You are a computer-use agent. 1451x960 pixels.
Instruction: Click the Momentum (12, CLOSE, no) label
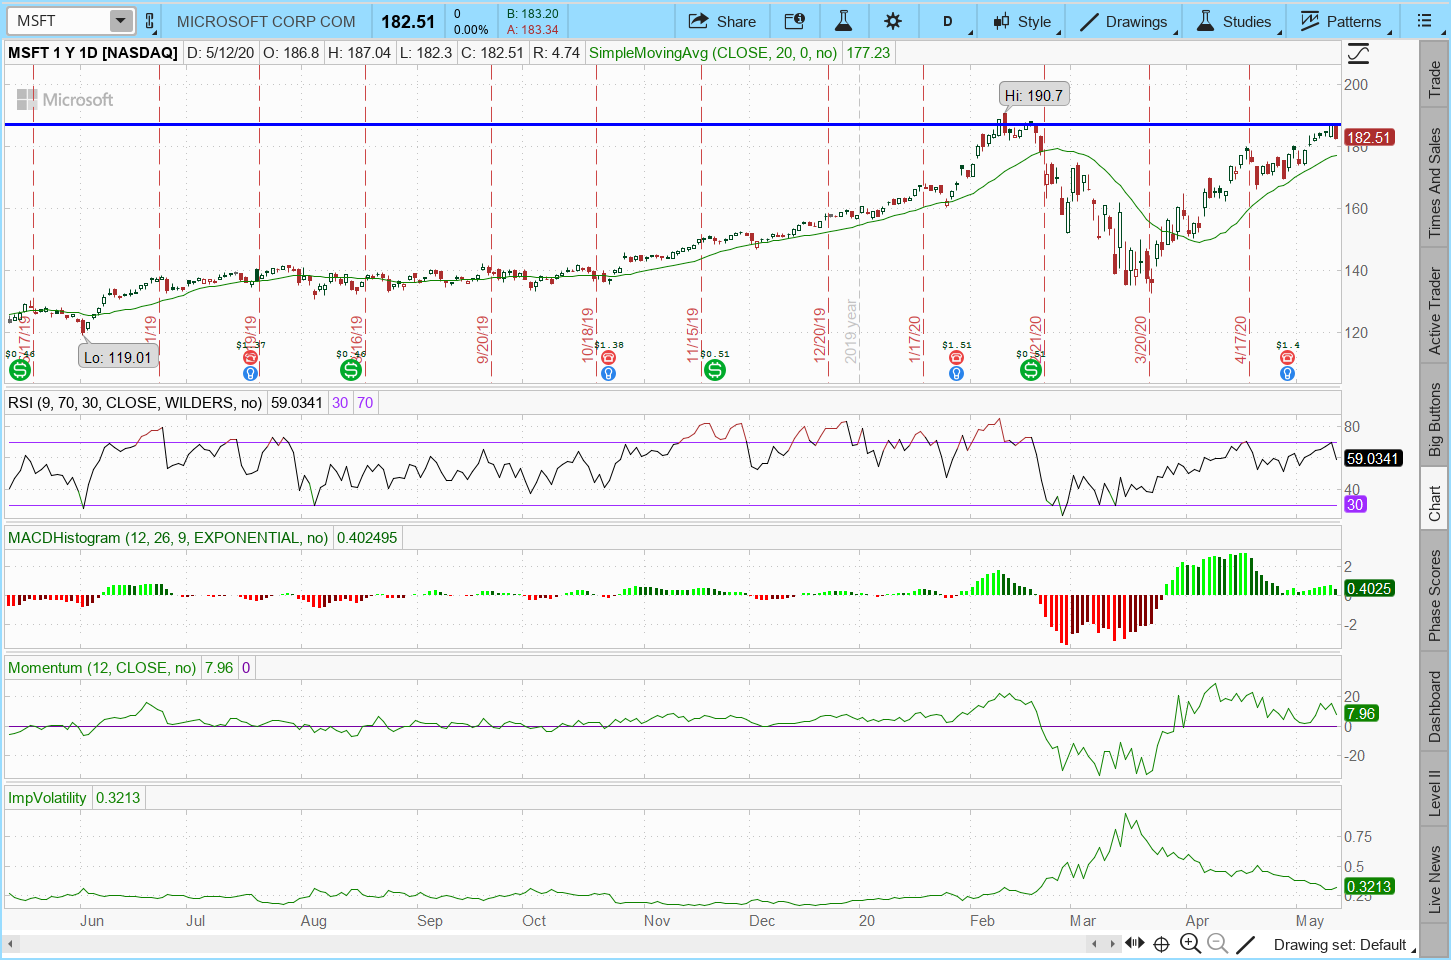point(102,668)
